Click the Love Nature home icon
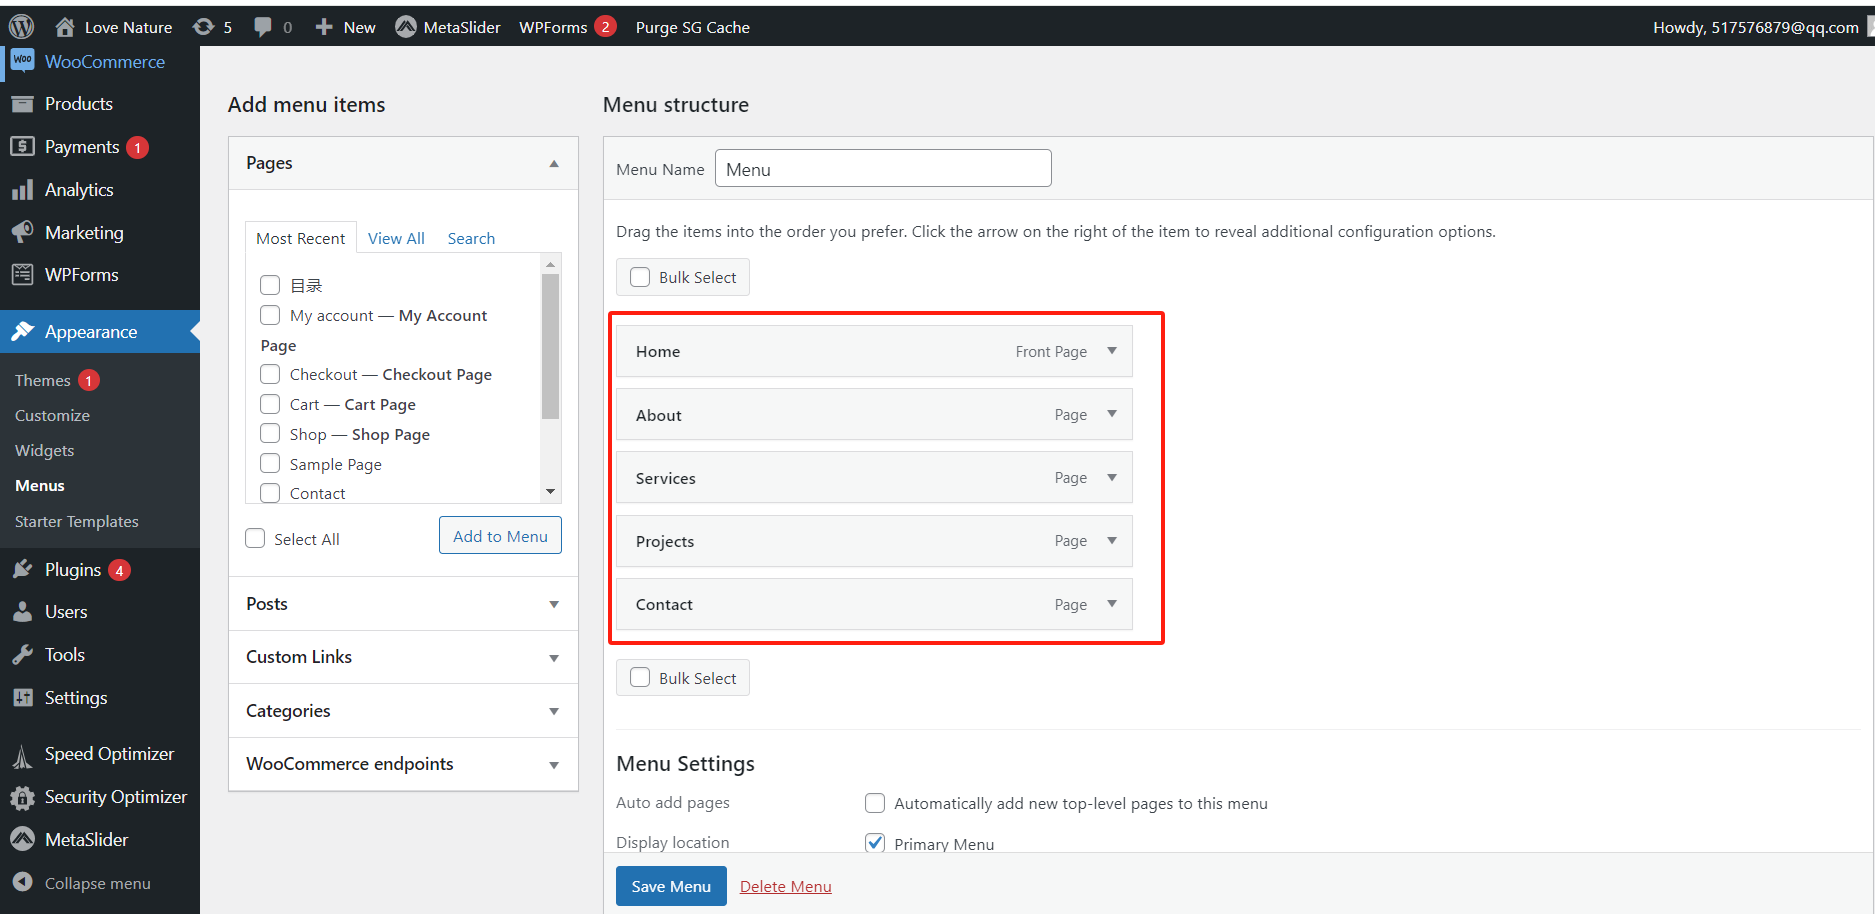Screen dimensions: 1875x914 point(65,27)
